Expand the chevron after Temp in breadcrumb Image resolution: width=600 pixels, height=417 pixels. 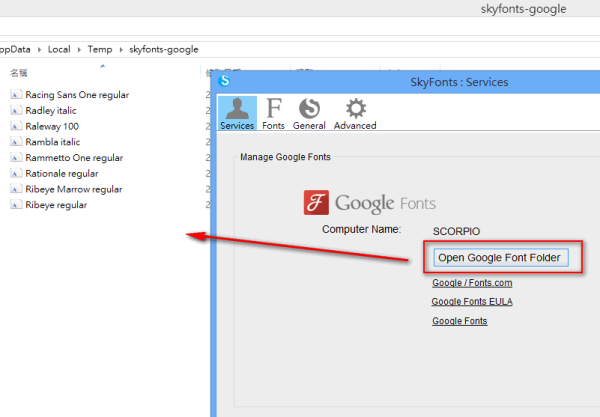point(120,49)
